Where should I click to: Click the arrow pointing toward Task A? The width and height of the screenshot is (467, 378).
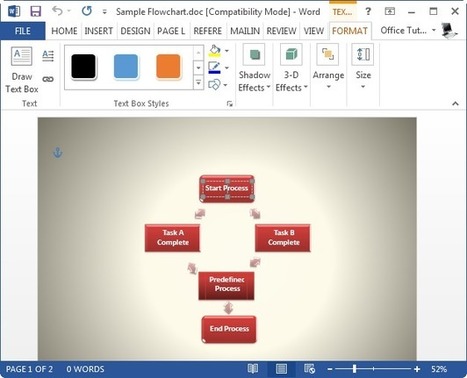click(x=200, y=214)
